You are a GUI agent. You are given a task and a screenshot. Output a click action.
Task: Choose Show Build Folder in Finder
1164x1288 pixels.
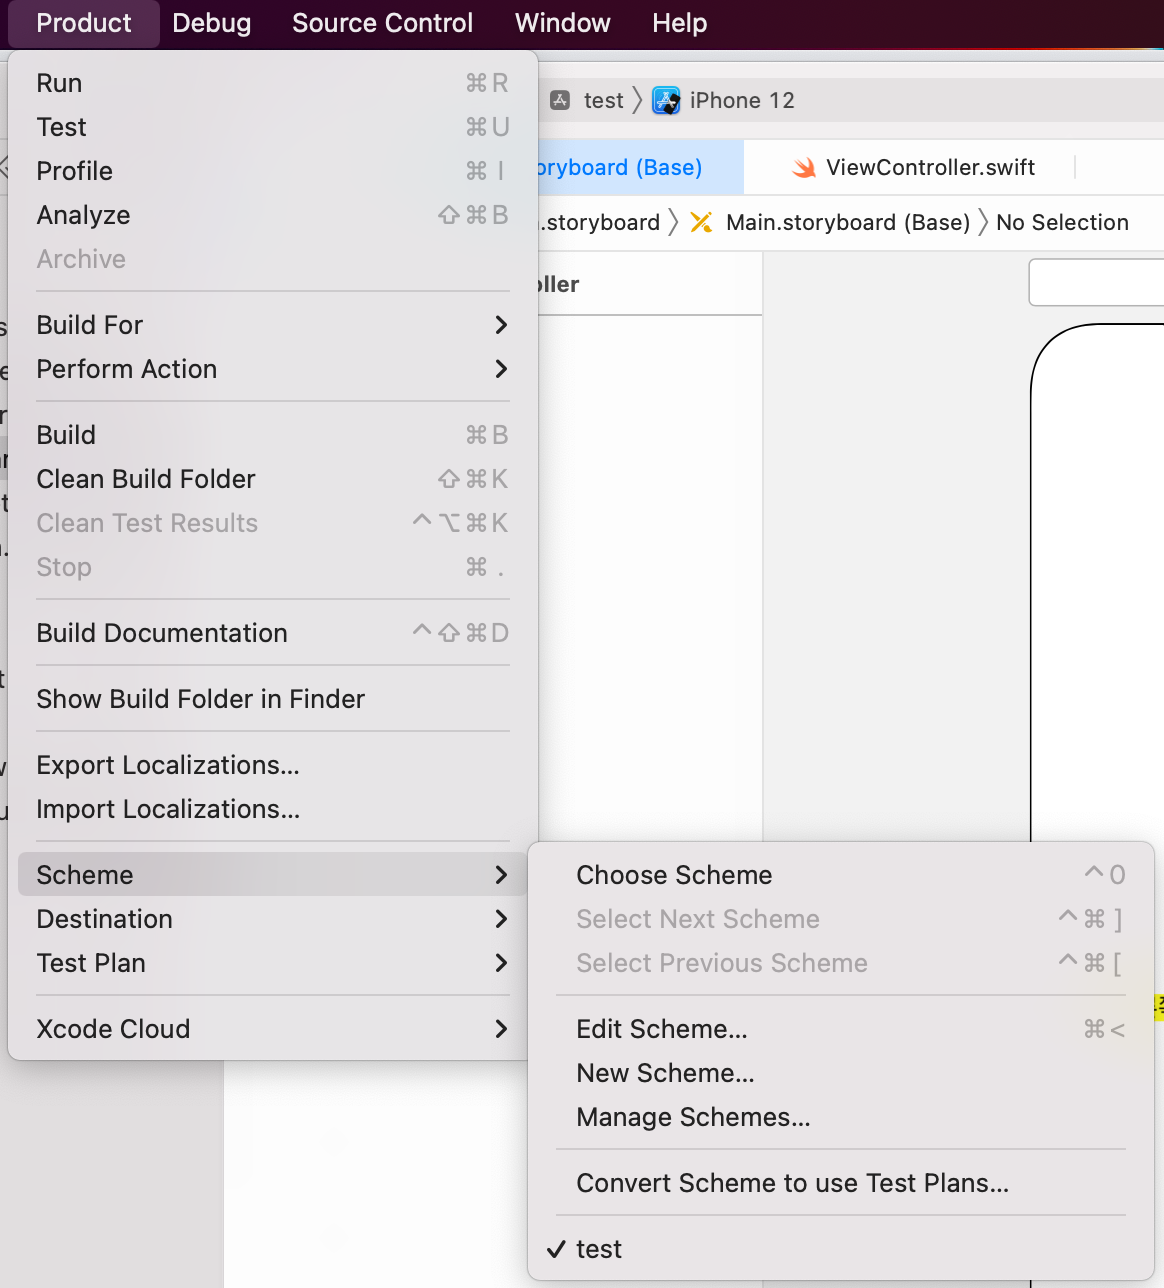272,699
